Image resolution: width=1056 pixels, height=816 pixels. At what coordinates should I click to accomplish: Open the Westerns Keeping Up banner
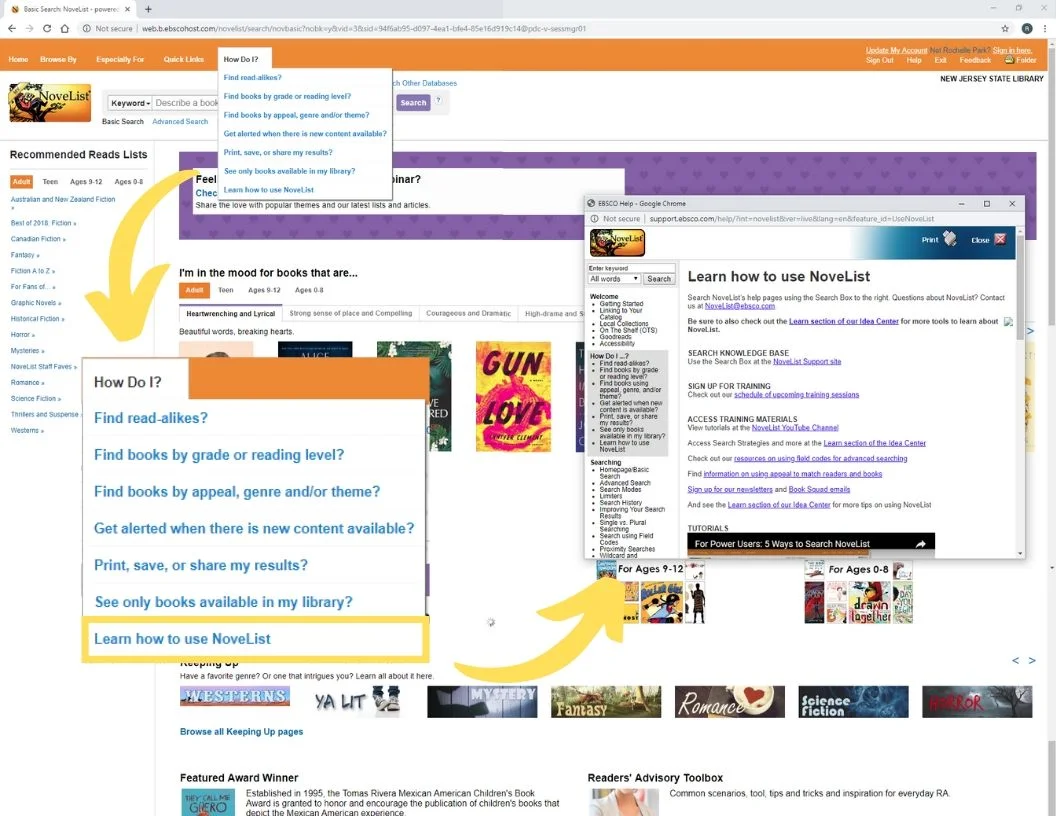[234, 696]
